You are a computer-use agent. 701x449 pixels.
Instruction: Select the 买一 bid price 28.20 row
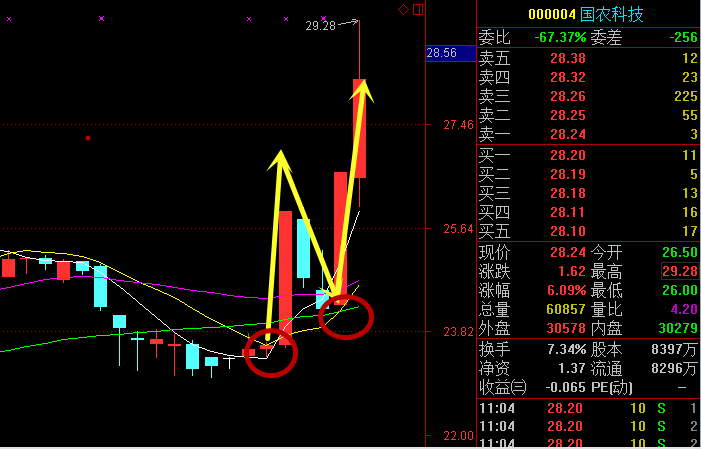(x=588, y=155)
